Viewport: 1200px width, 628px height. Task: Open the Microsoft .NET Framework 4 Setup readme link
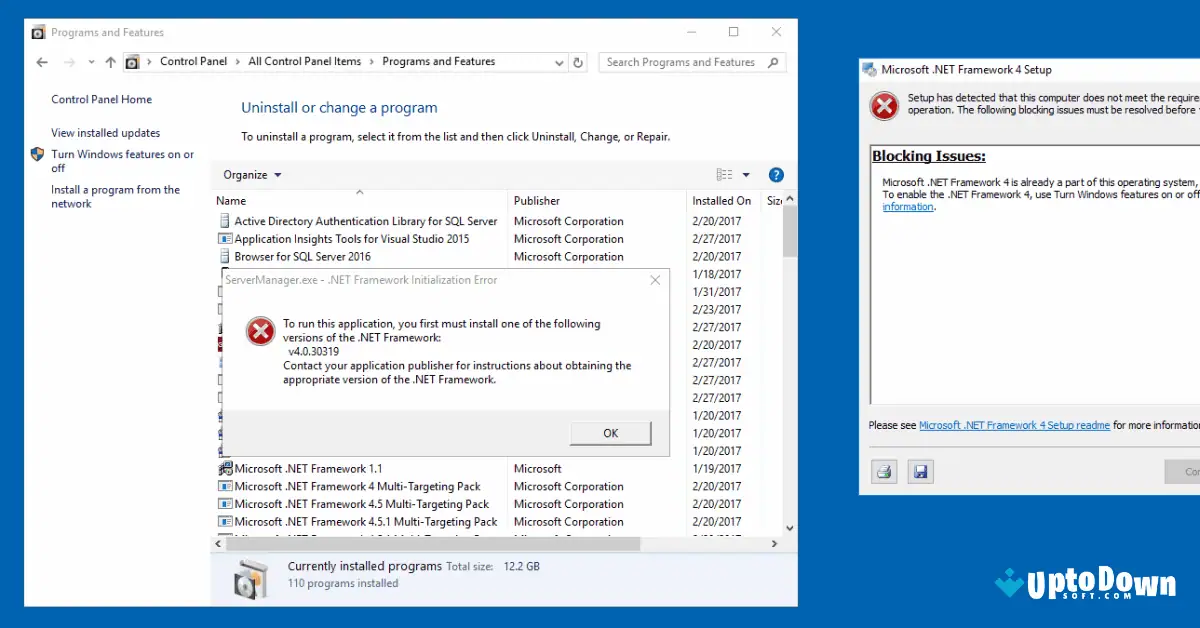pos(1013,425)
